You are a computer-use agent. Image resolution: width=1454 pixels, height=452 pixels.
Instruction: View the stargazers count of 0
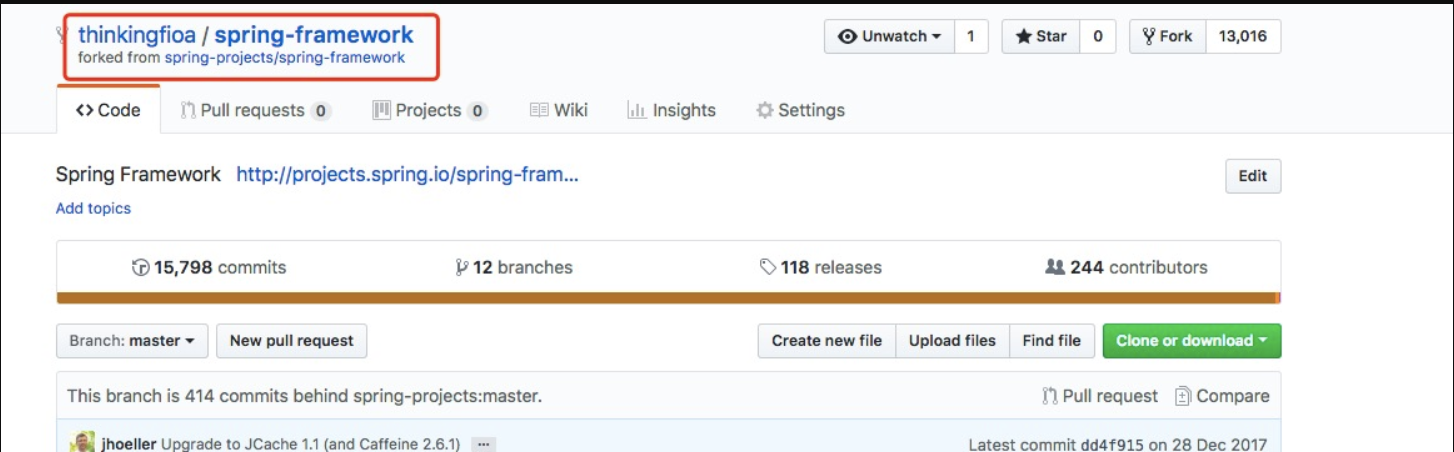click(x=1097, y=37)
